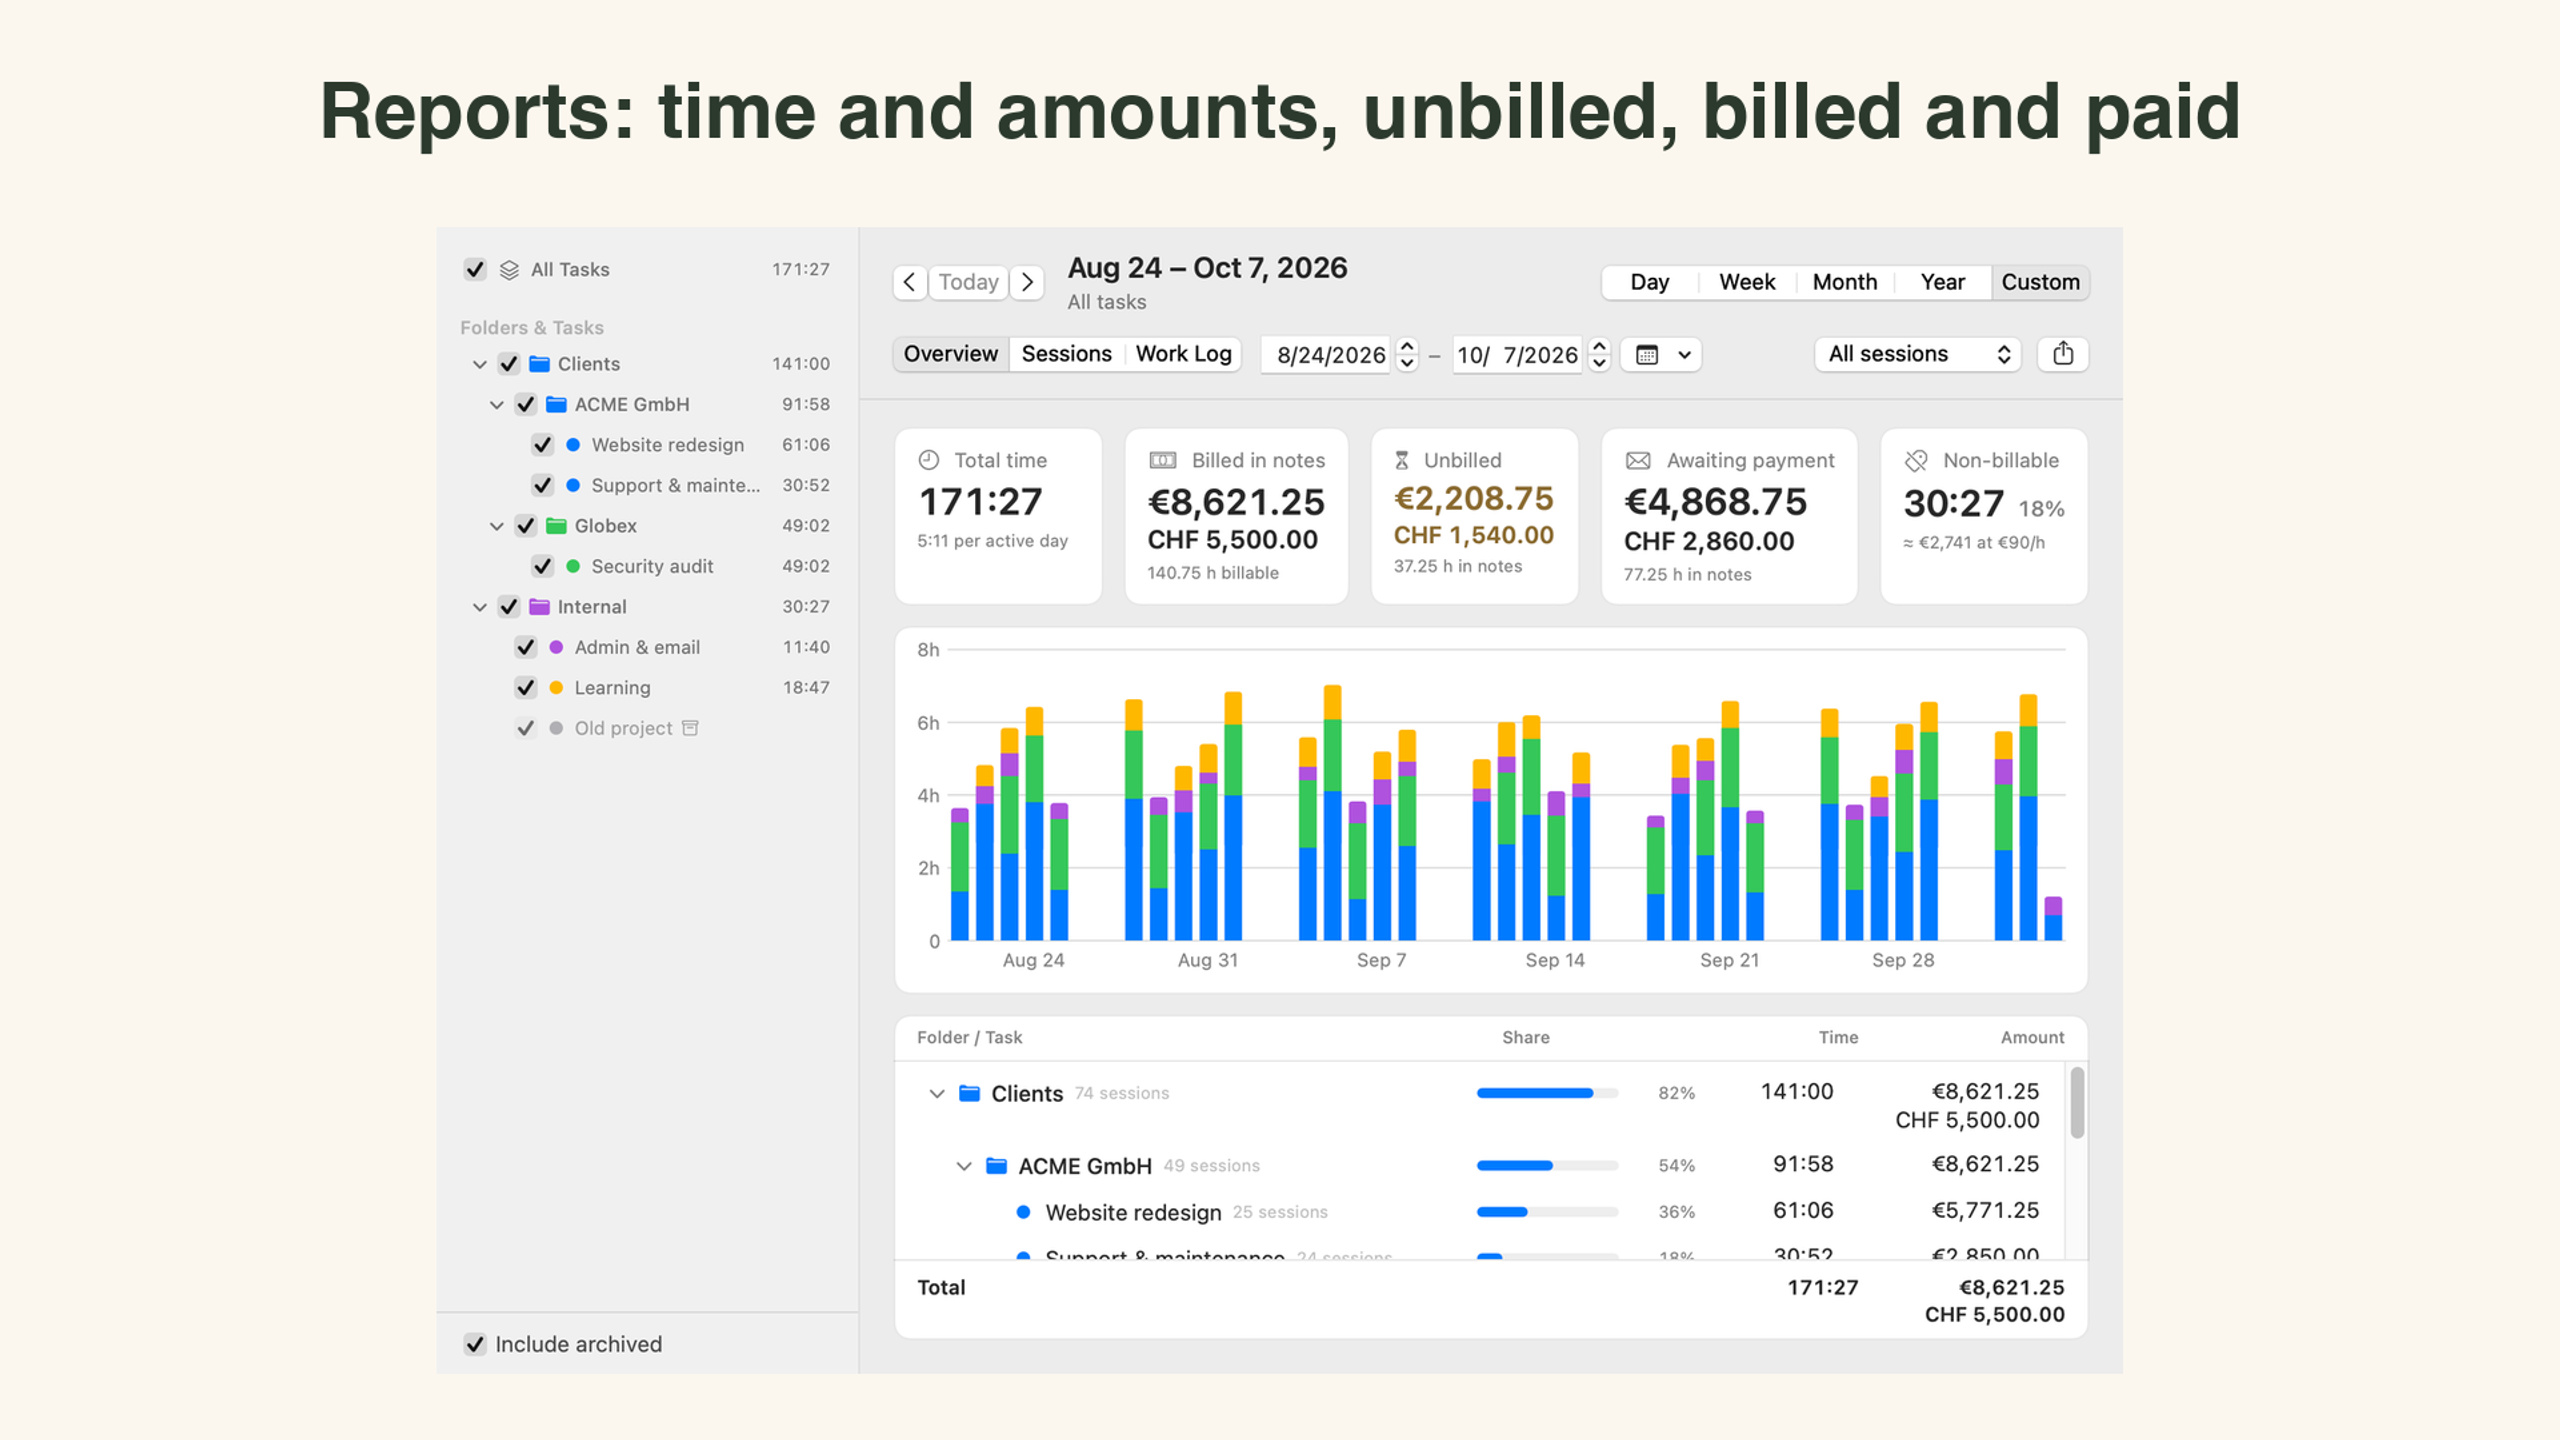Open the calendar date range picker
The width and height of the screenshot is (2560, 1440).
[1661, 355]
